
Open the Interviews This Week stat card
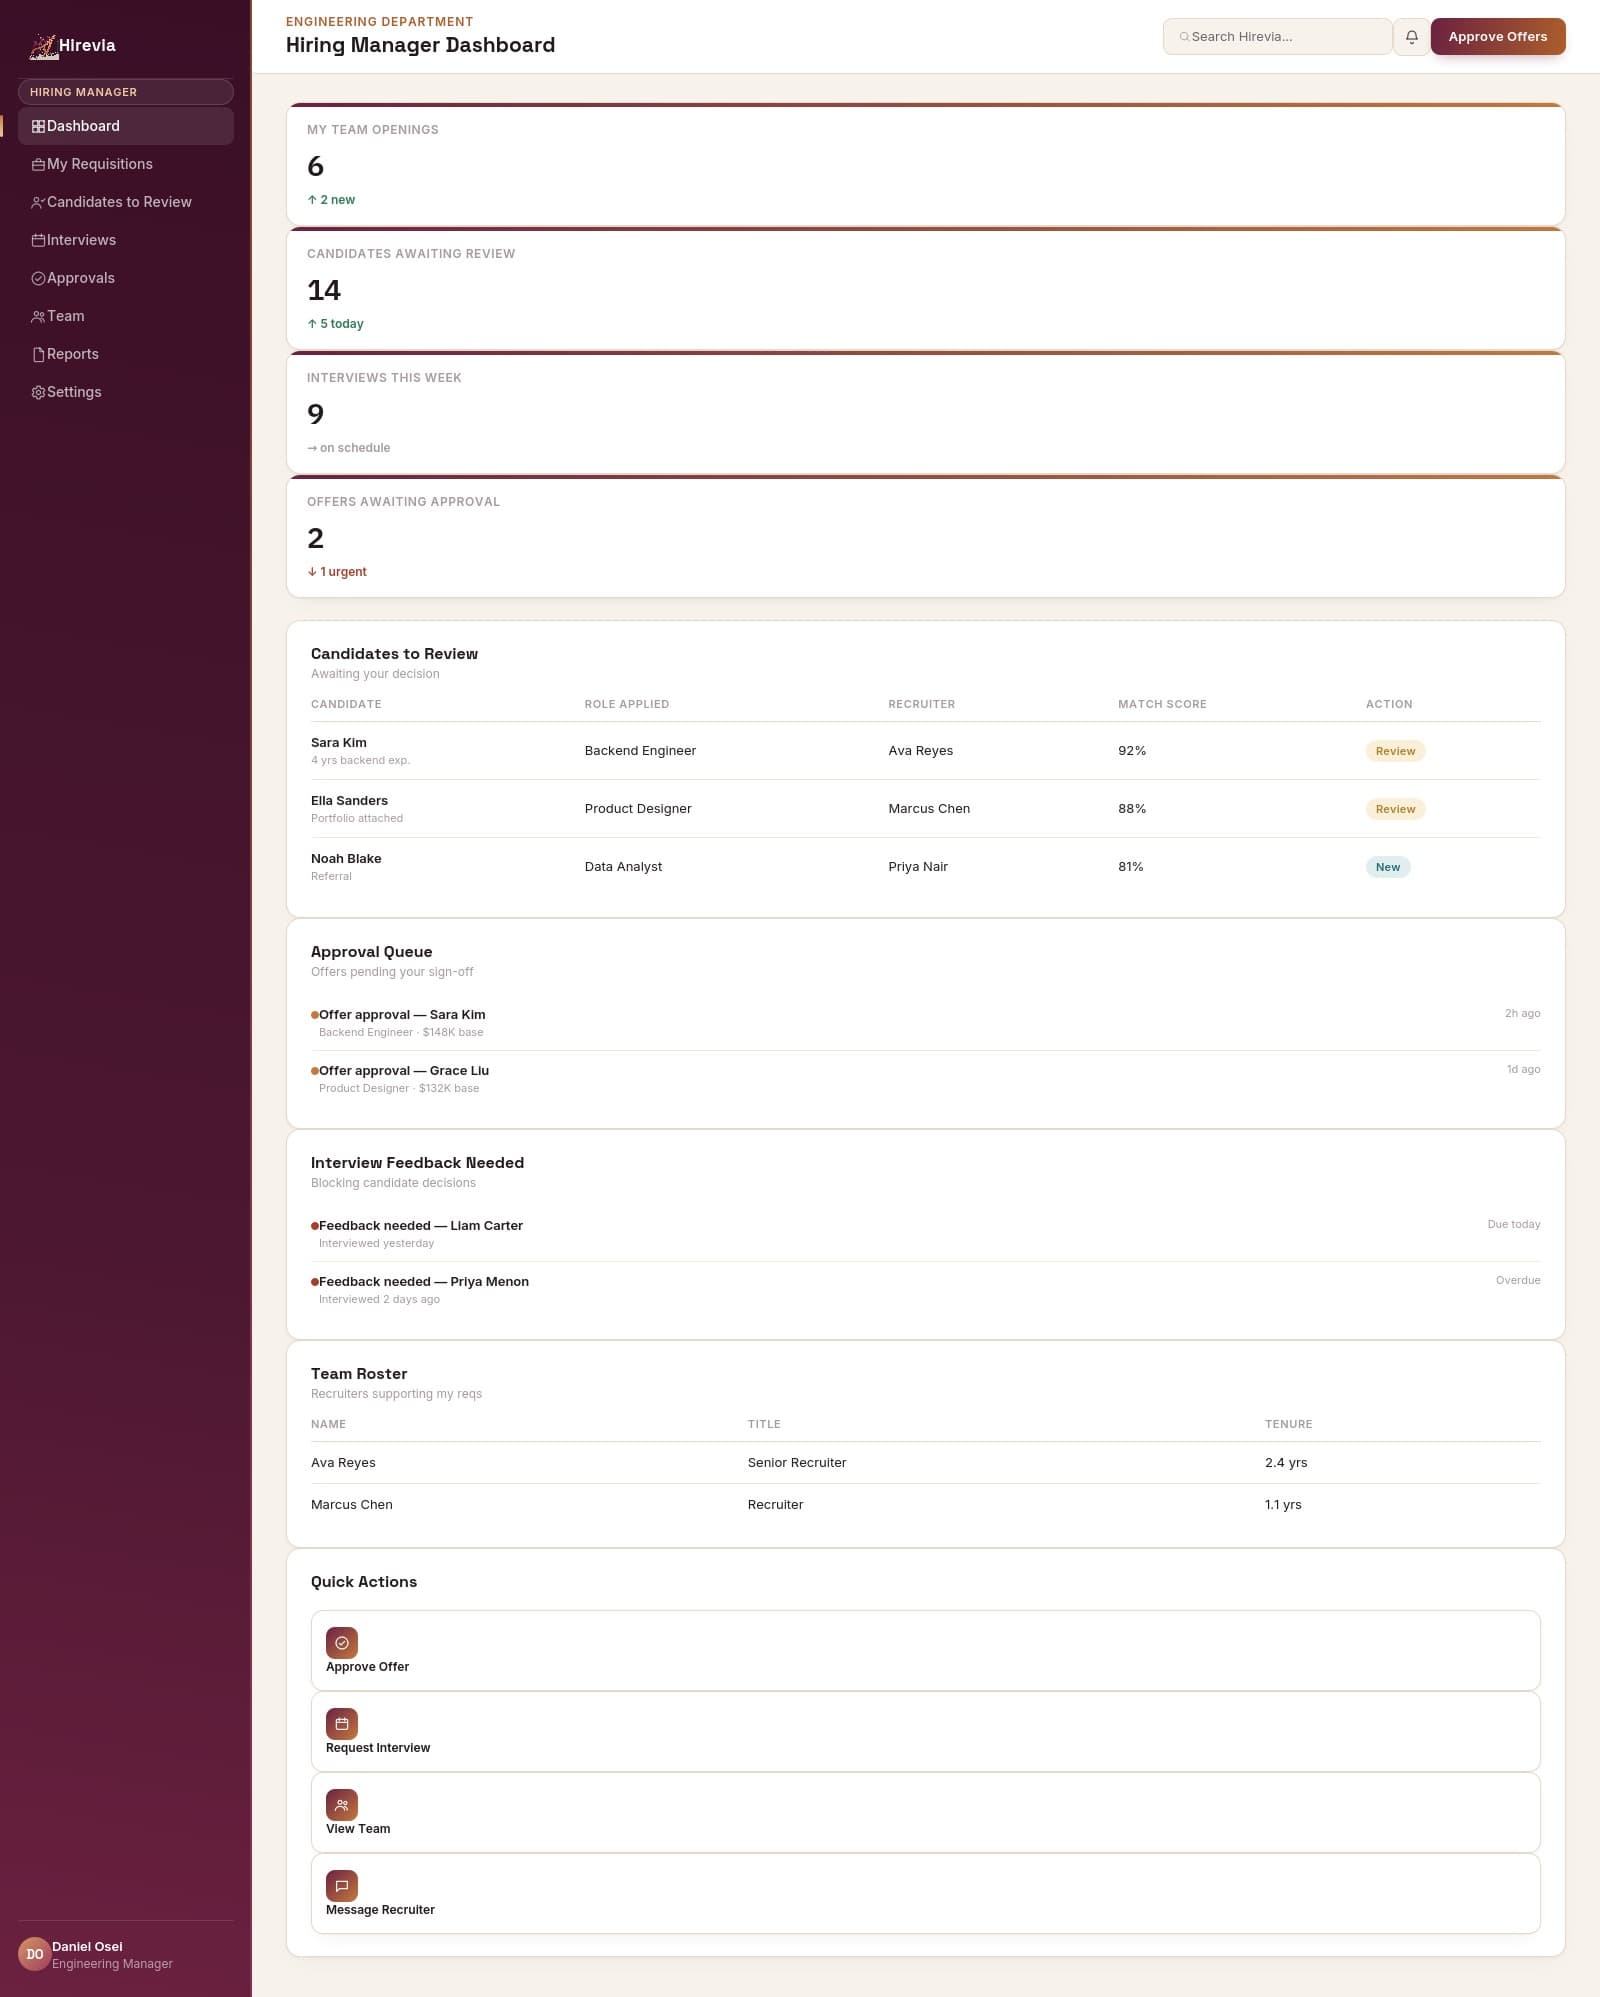pos(925,412)
